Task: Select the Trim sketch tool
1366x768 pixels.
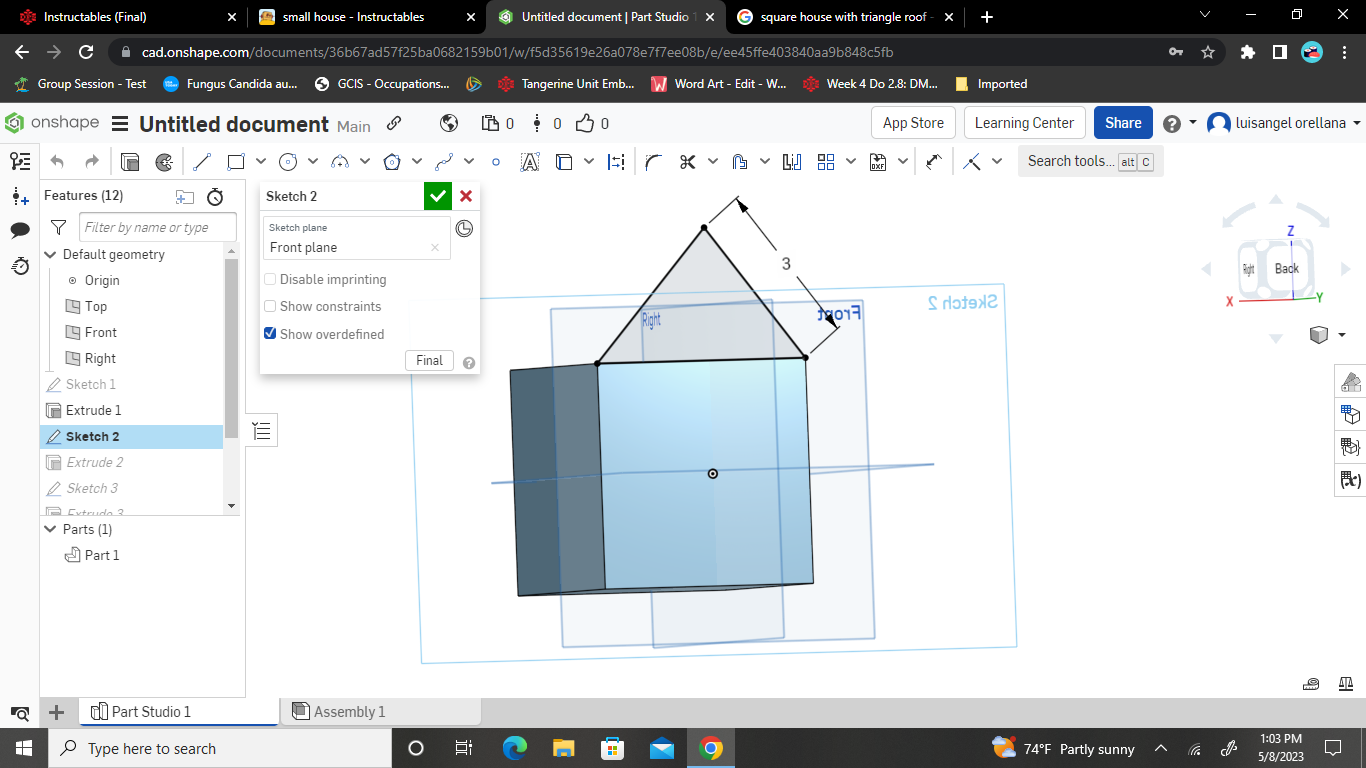Action: pyautogui.click(x=687, y=160)
